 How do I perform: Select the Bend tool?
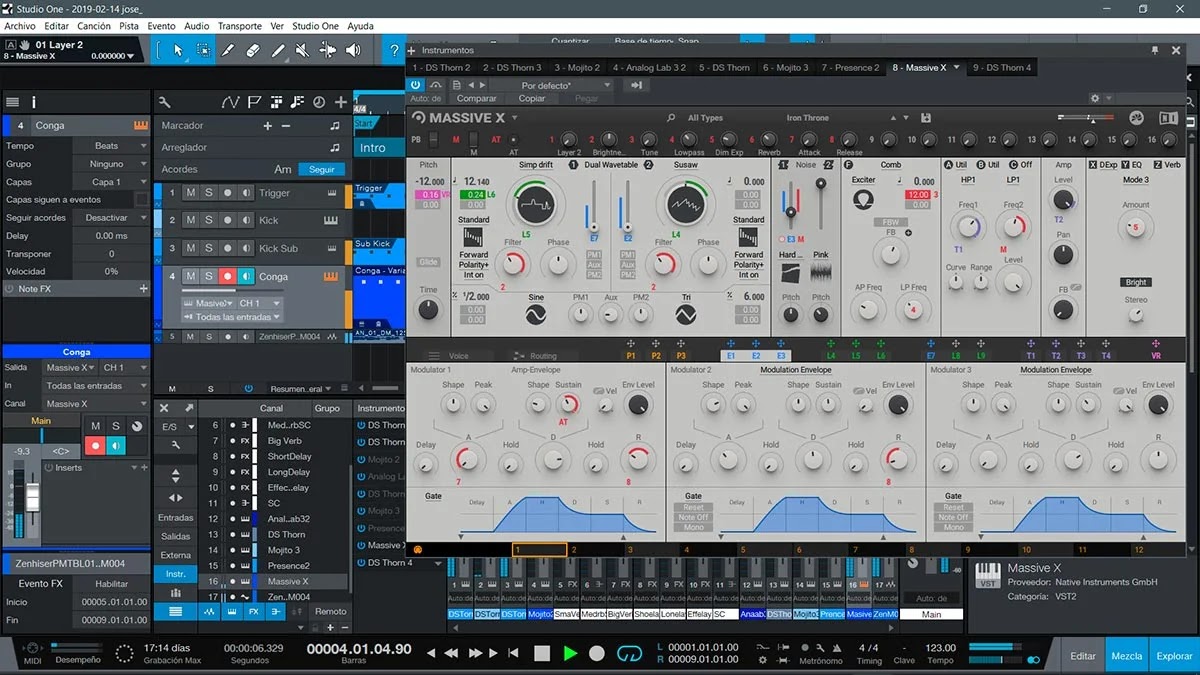click(327, 49)
